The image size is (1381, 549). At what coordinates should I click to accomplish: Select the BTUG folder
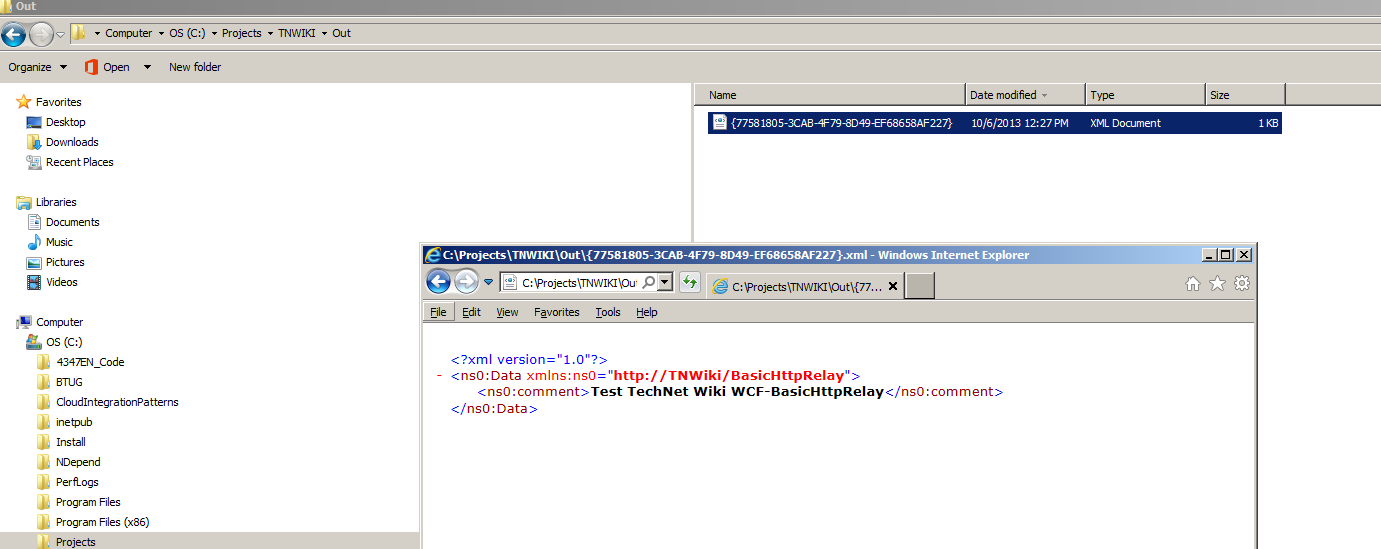69,382
